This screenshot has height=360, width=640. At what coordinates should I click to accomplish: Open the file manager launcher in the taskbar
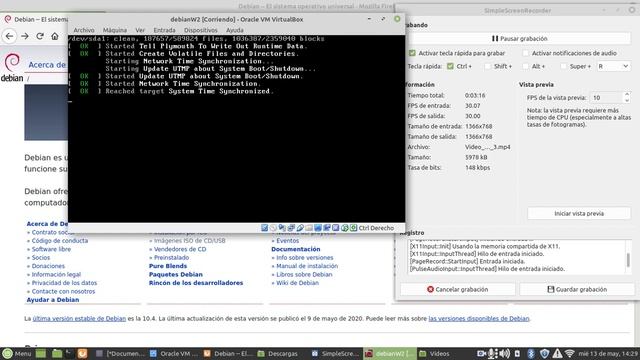click(57, 353)
